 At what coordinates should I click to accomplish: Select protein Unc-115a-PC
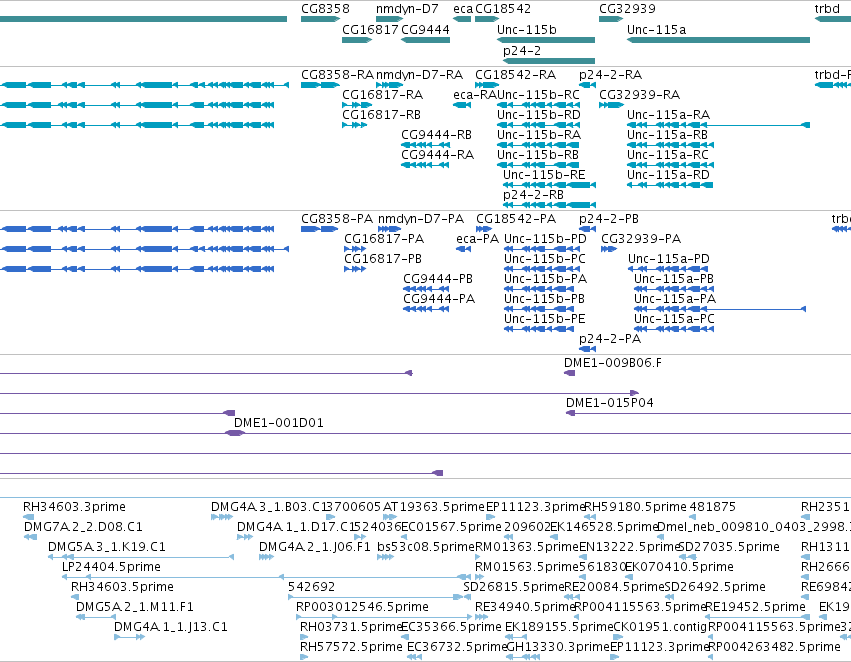pos(675,319)
